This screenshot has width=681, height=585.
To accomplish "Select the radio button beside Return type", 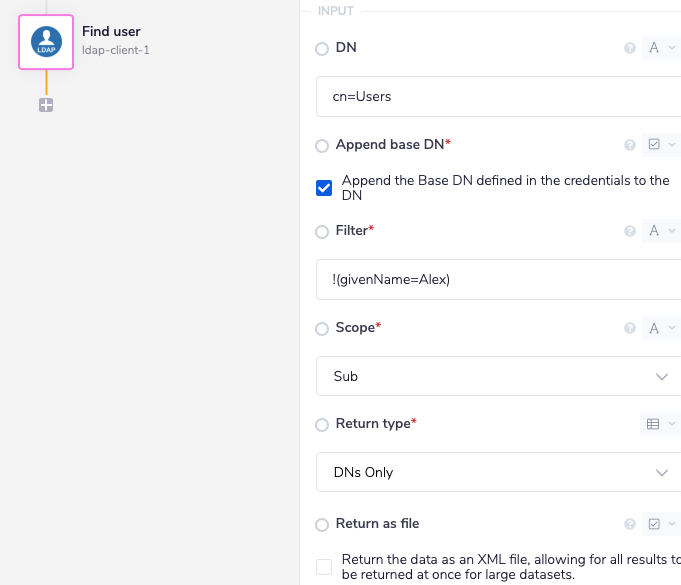I will click(322, 425).
